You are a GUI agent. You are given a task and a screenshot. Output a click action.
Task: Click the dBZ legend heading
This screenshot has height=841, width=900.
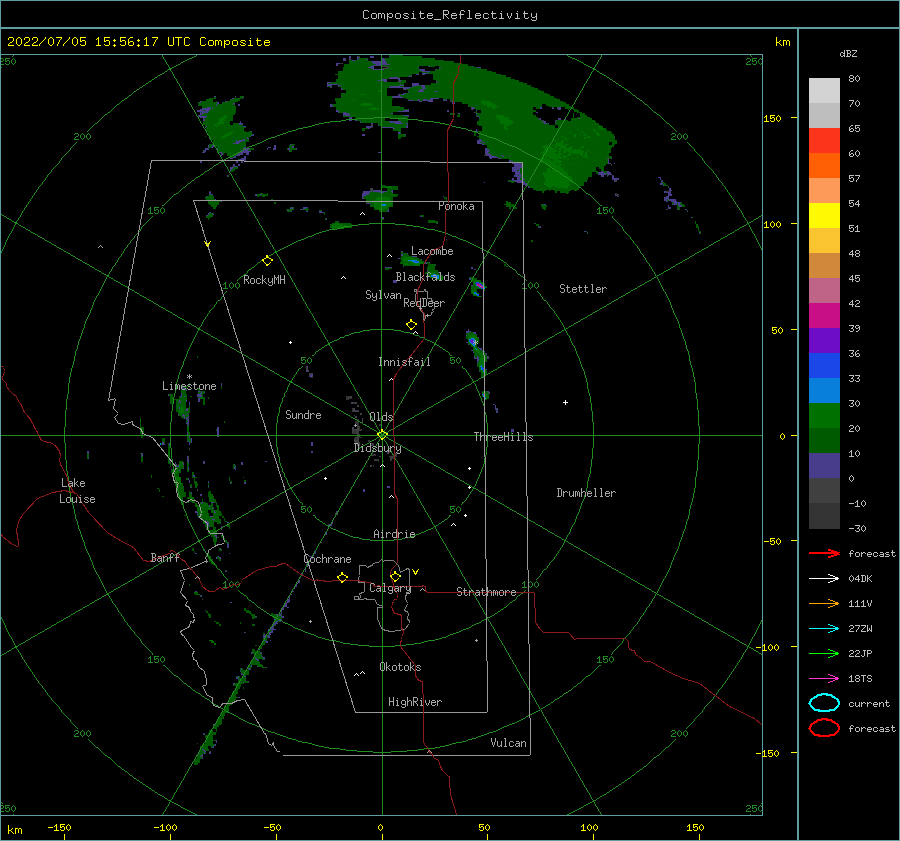[x=848, y=53]
